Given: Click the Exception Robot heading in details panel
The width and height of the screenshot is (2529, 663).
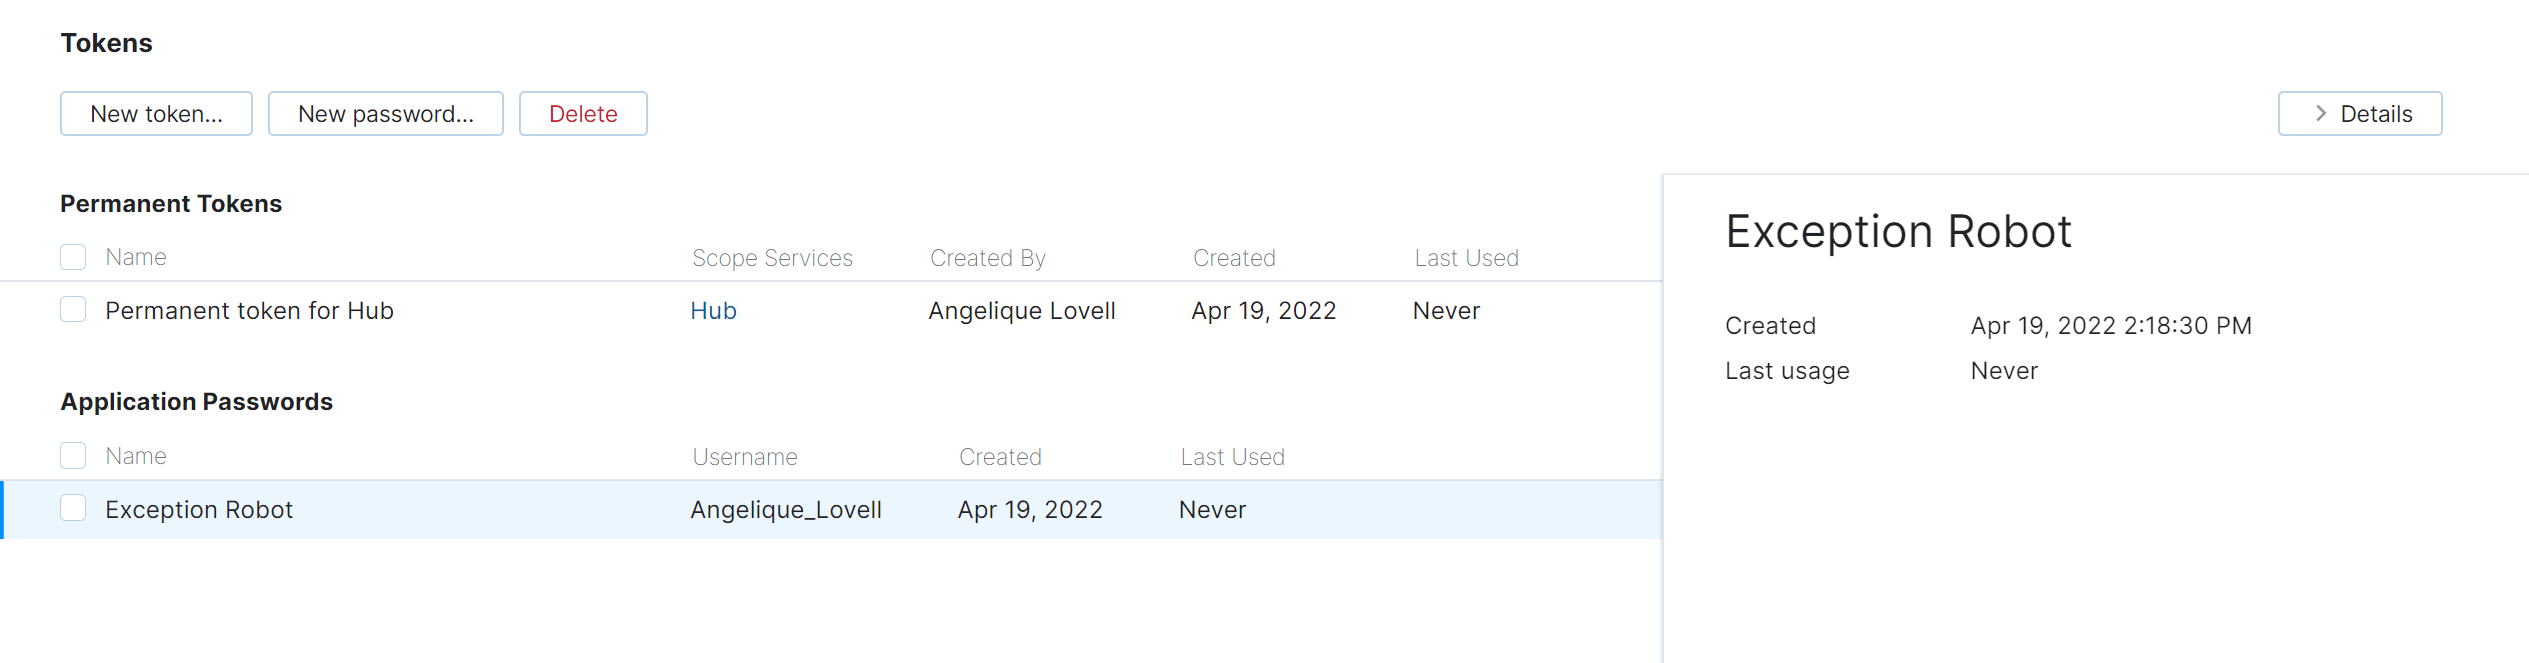Looking at the screenshot, I should click(x=1898, y=232).
